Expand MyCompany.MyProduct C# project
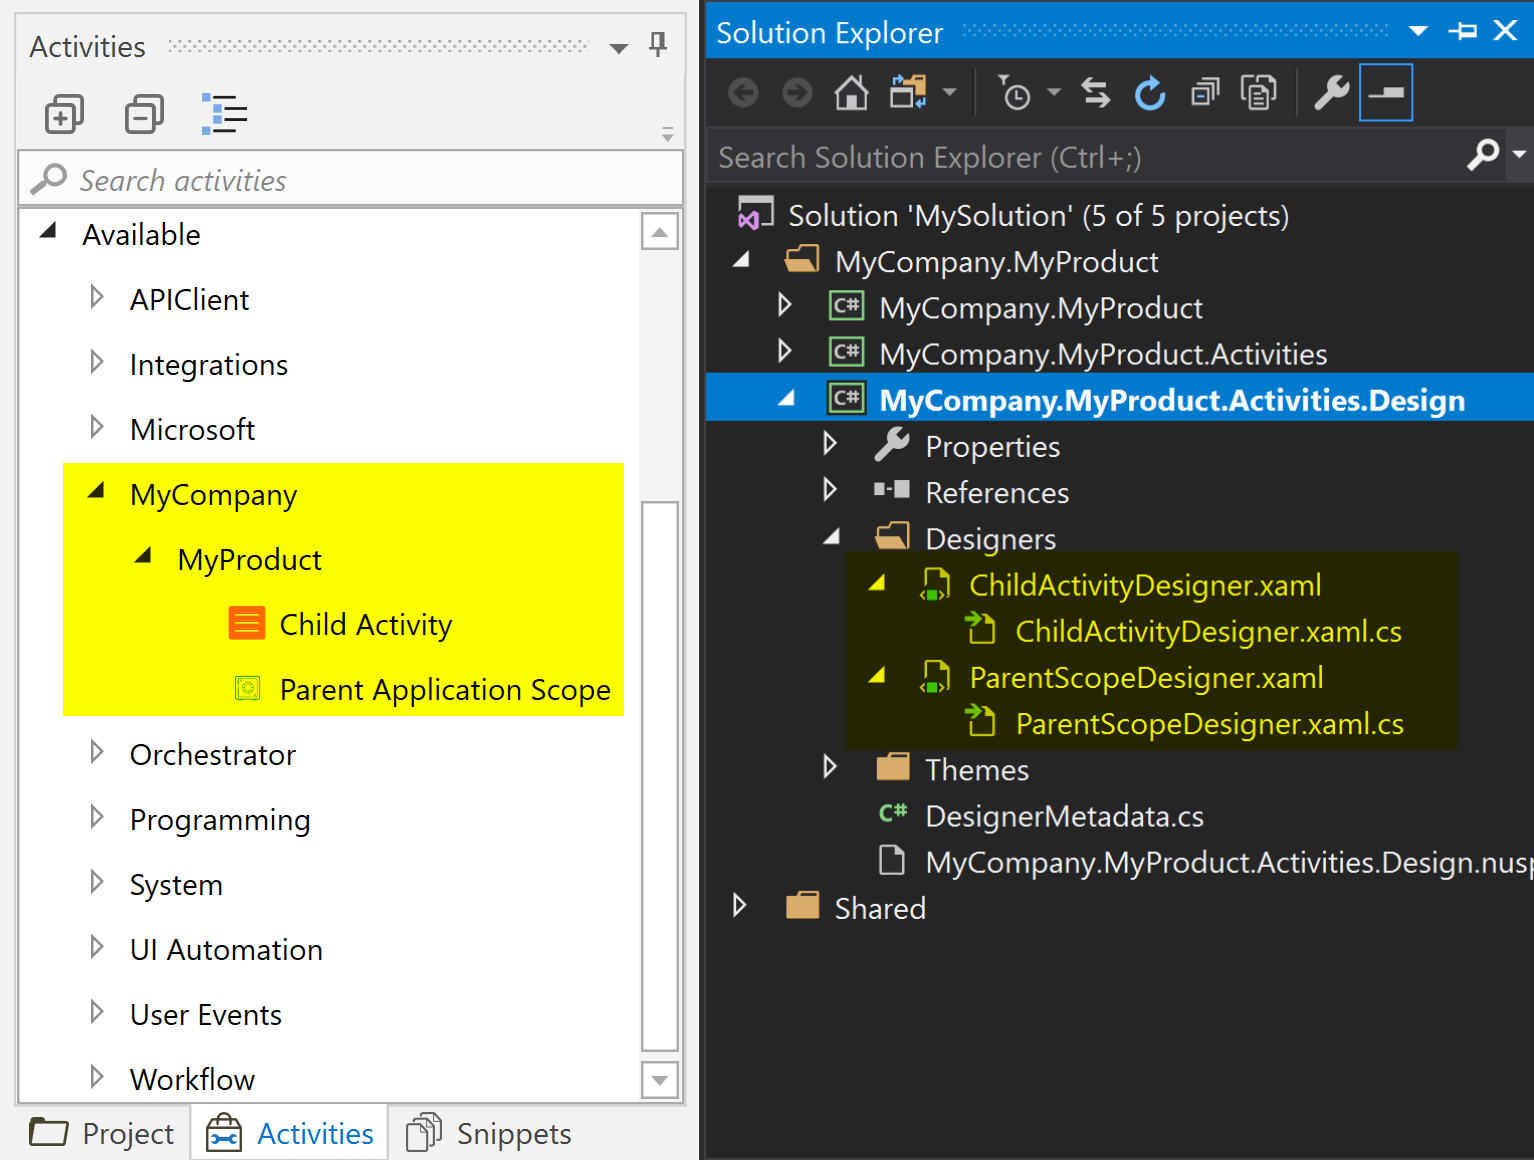The image size is (1534, 1160). click(x=784, y=304)
